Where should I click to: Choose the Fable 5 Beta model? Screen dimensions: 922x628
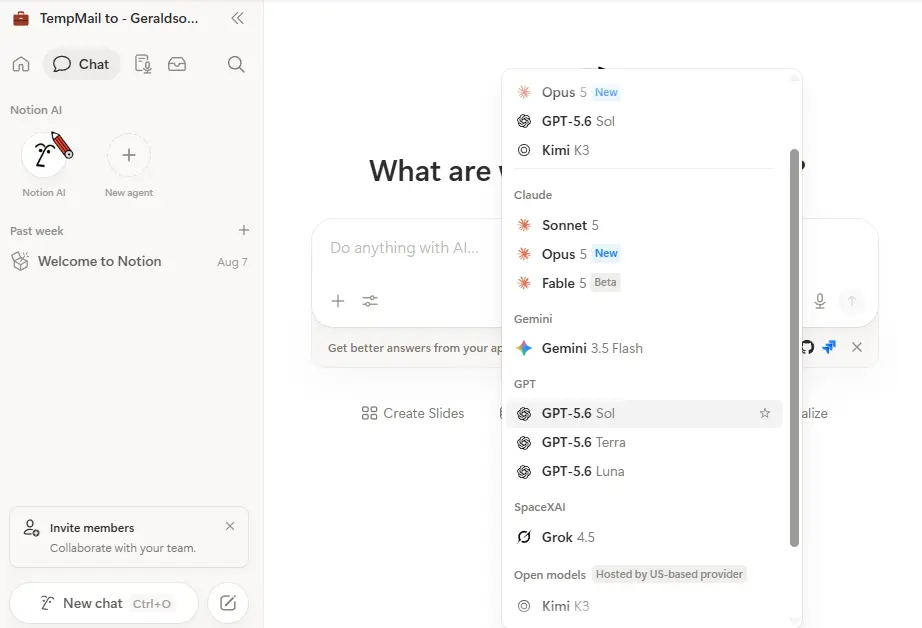tap(644, 283)
